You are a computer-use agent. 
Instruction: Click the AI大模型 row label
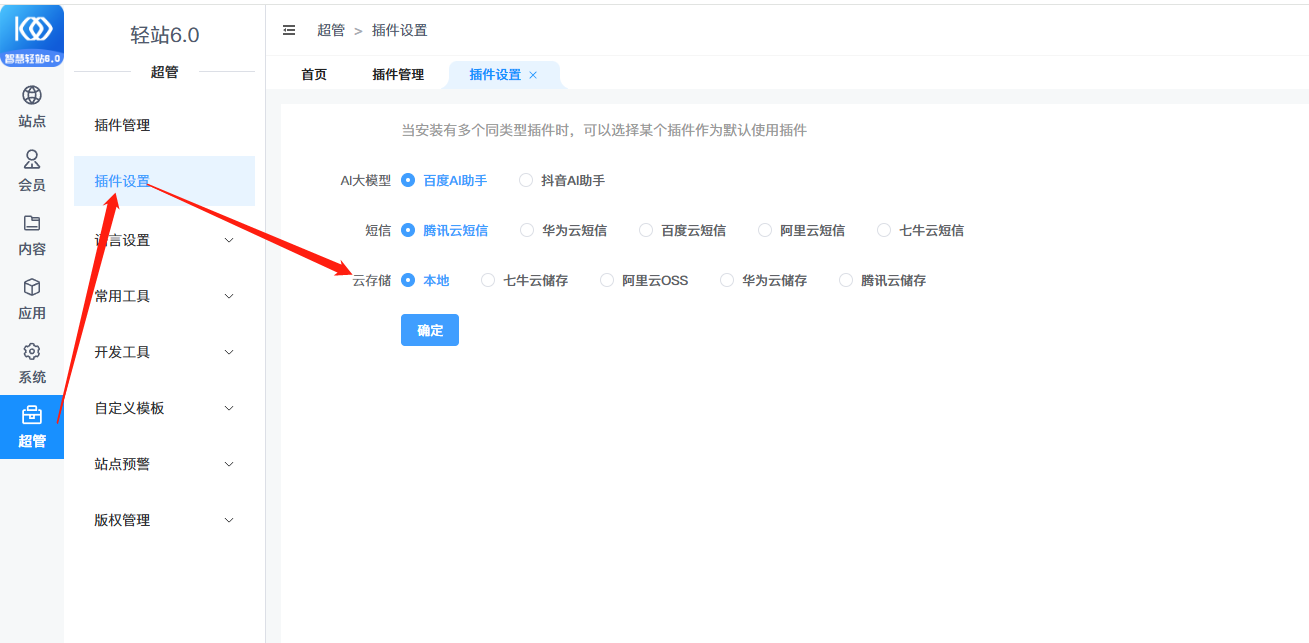pyautogui.click(x=366, y=181)
